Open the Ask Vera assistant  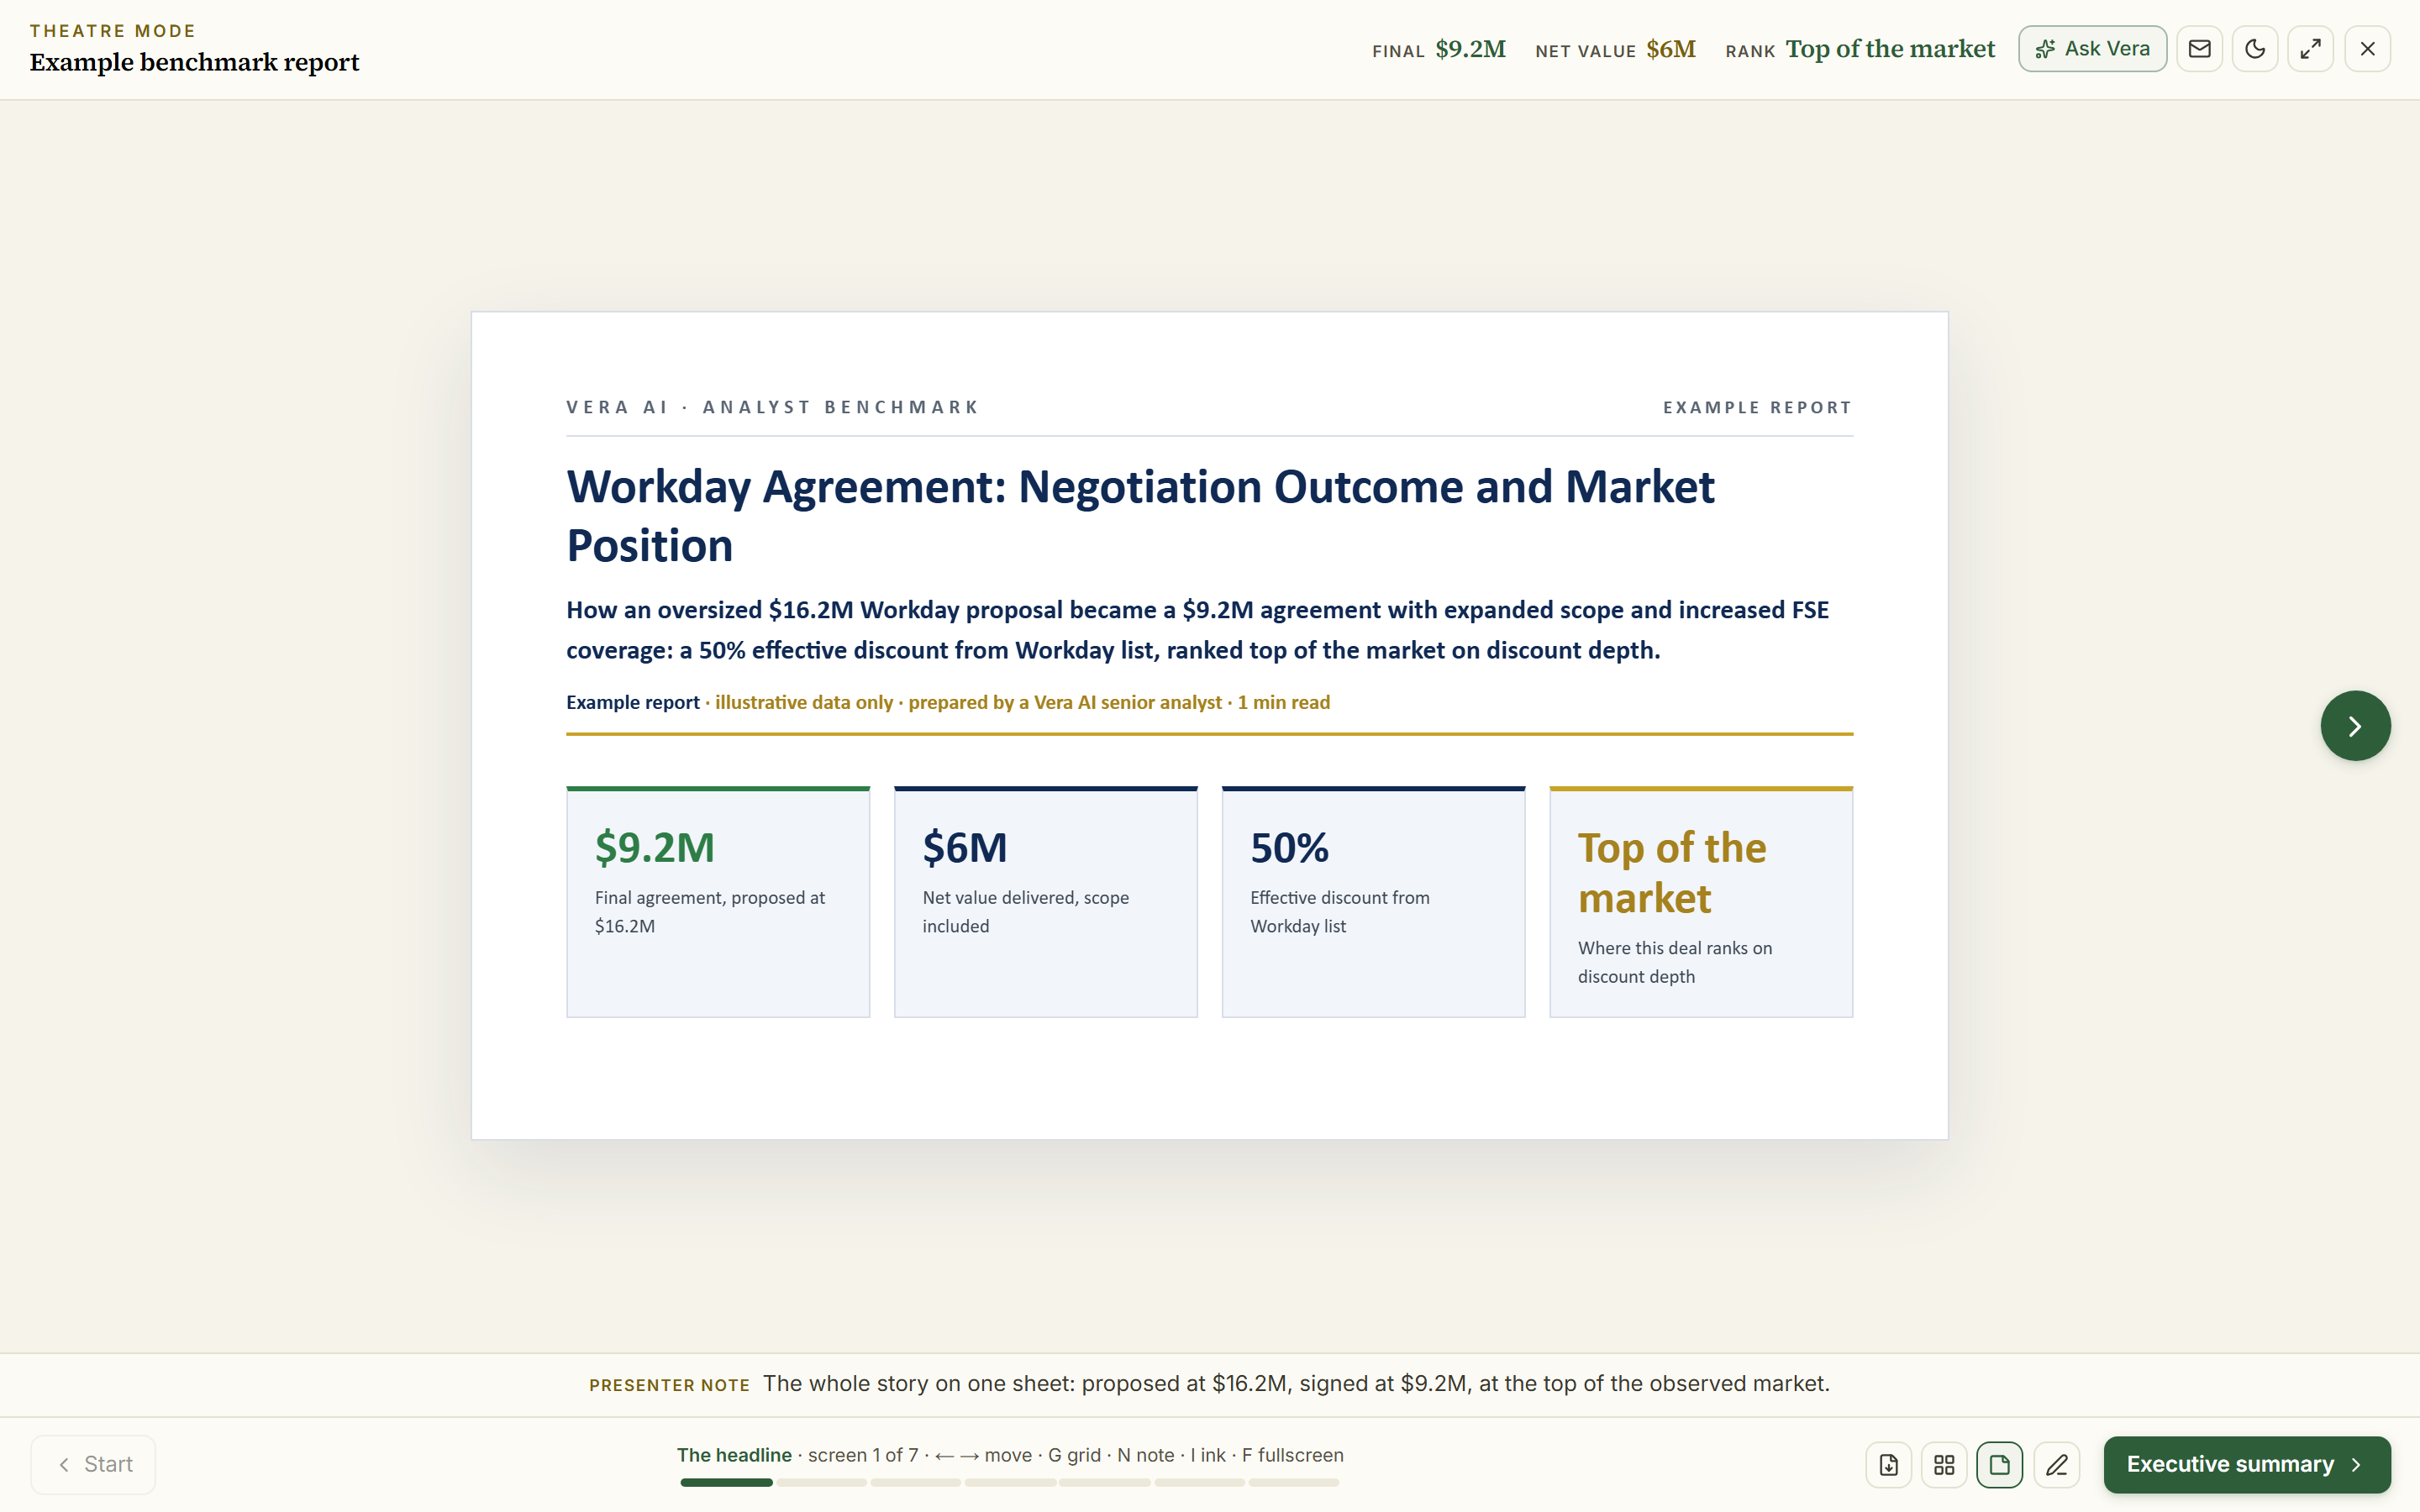point(2092,49)
